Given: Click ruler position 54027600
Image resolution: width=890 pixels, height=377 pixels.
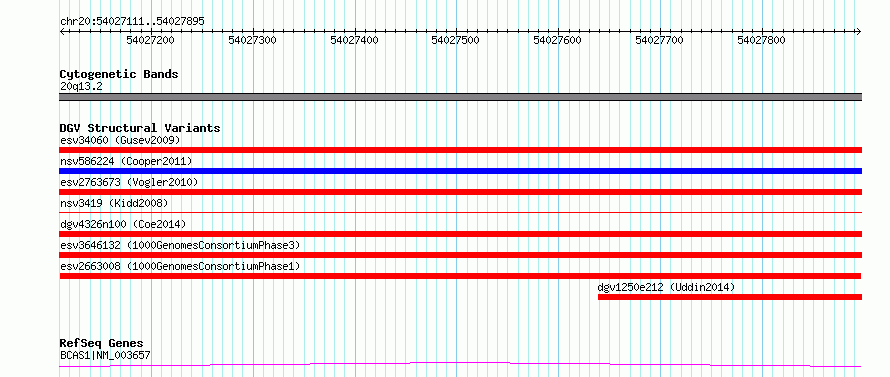Looking at the screenshot, I should 558,40.
